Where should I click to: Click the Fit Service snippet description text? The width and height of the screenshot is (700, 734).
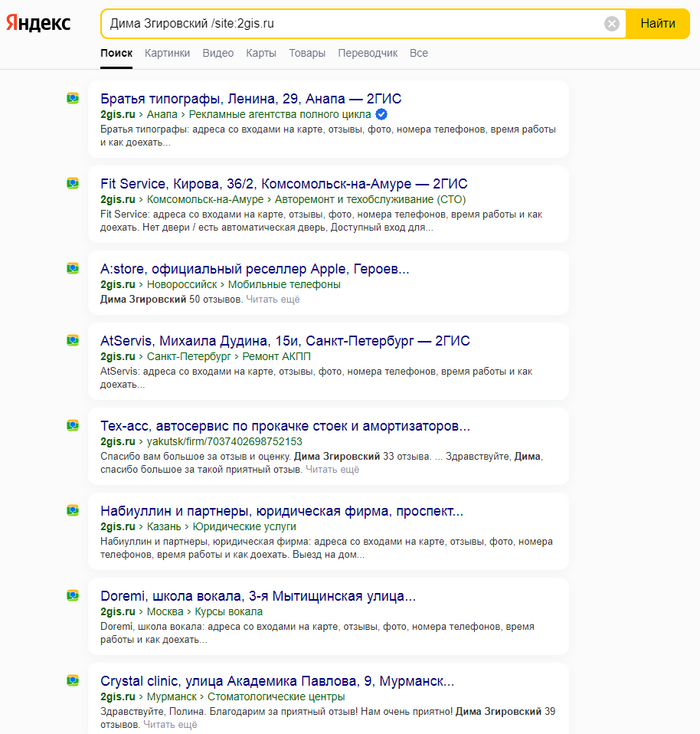(321, 221)
